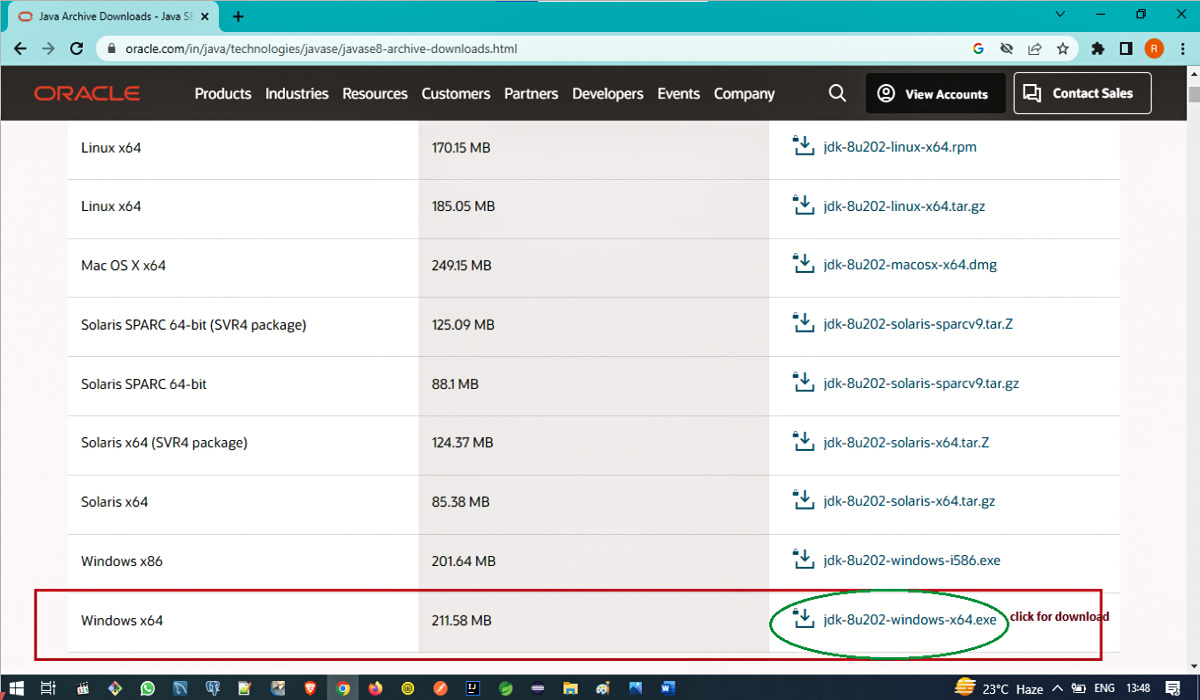Open the Chrome three-dot menu
This screenshot has width=1200, height=700.
pos(1183,48)
